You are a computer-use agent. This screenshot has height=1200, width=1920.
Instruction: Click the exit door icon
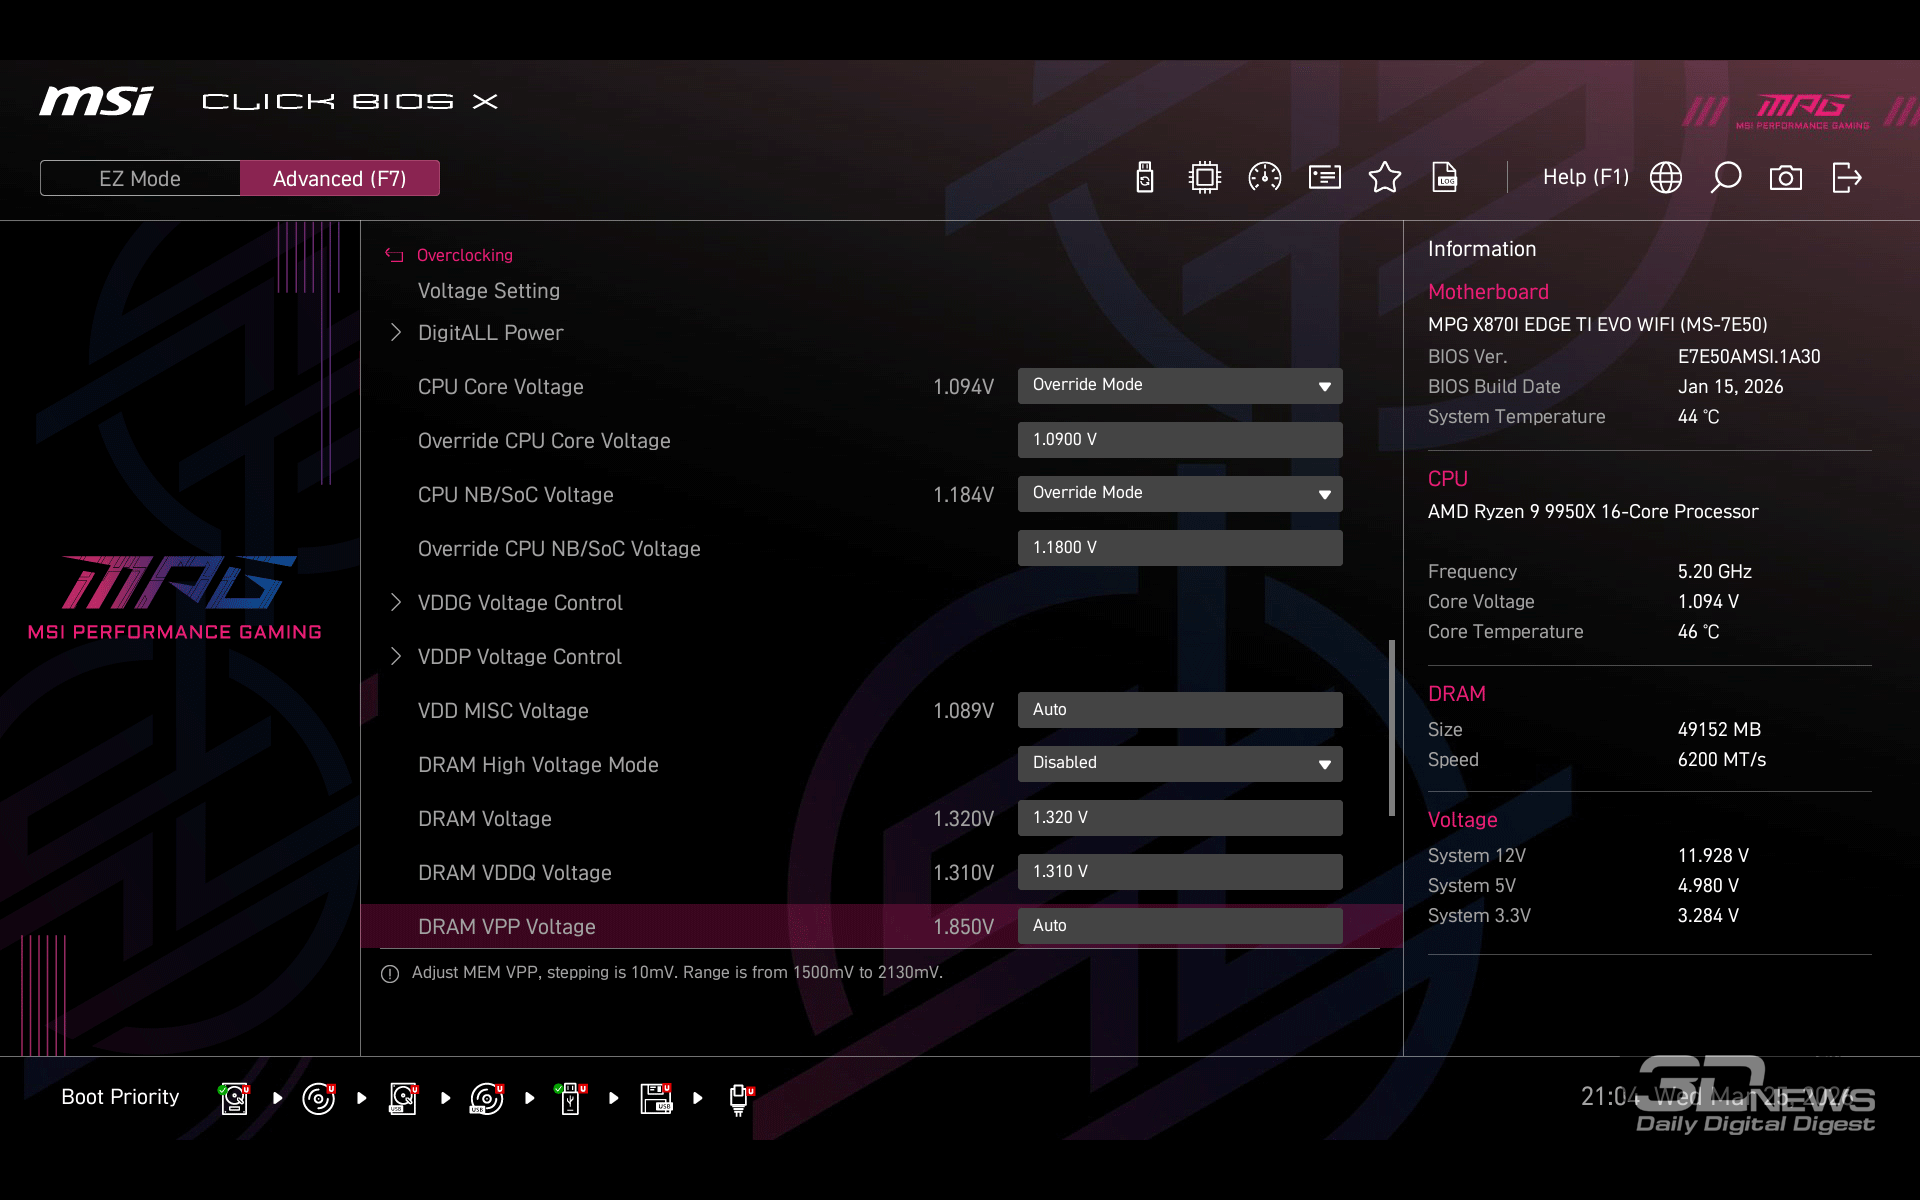click(x=1846, y=178)
